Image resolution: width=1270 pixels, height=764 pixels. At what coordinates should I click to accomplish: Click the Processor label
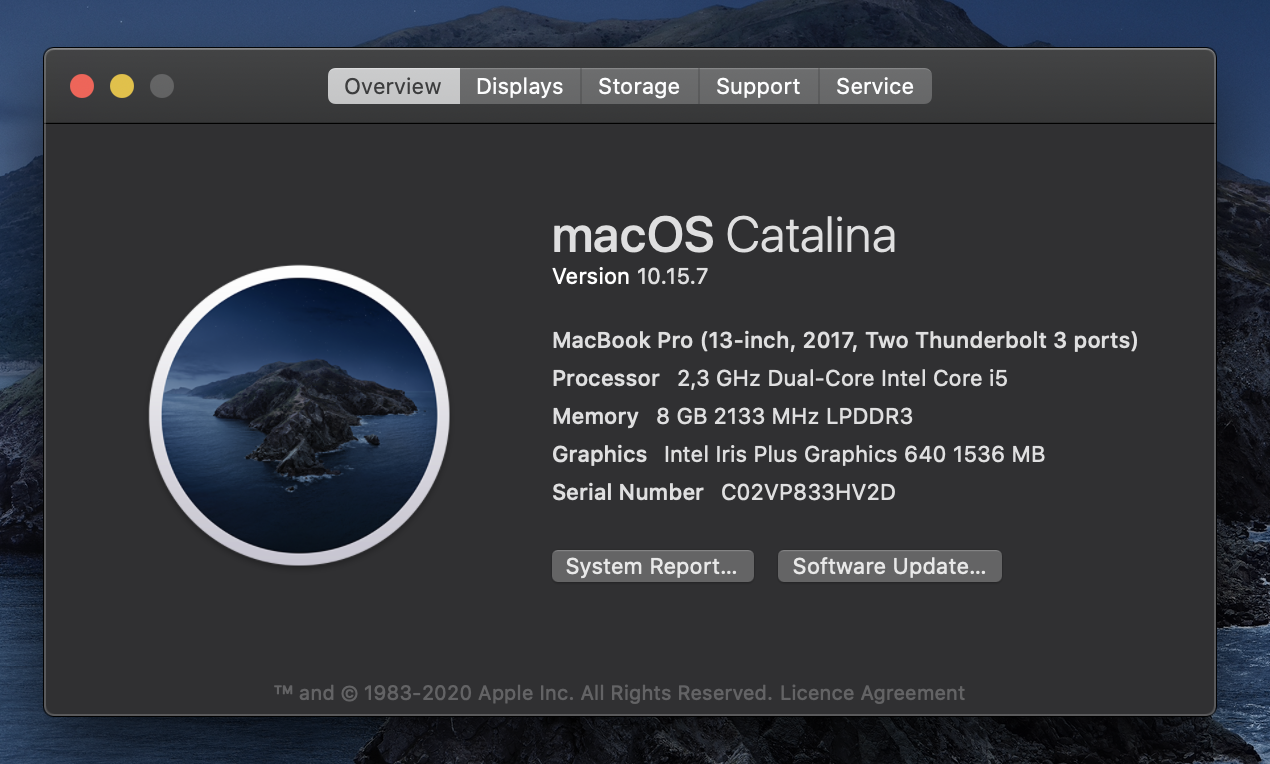click(x=606, y=379)
